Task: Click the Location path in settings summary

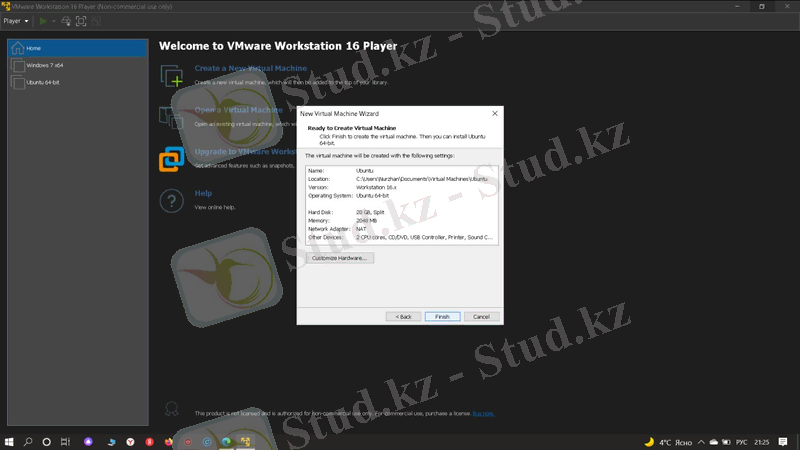Action: [x=421, y=179]
